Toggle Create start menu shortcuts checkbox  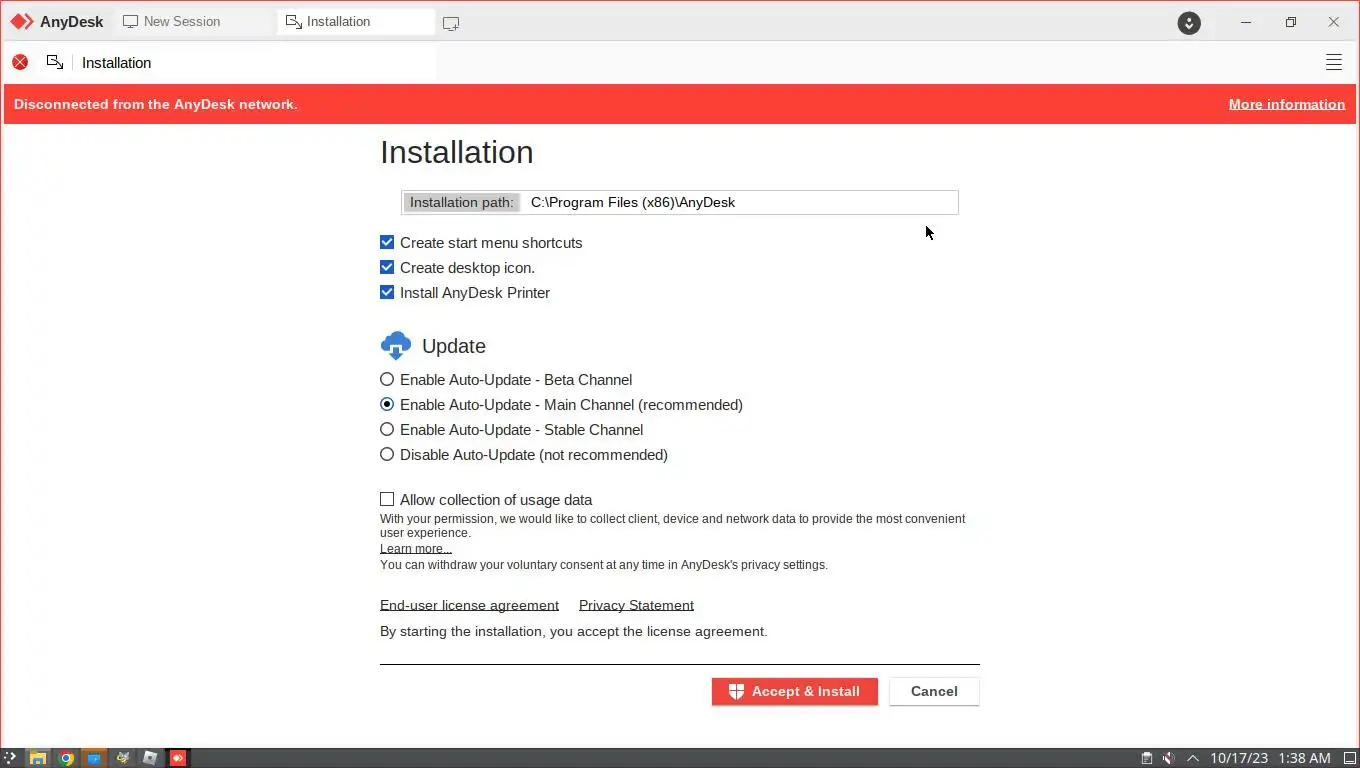tap(387, 242)
